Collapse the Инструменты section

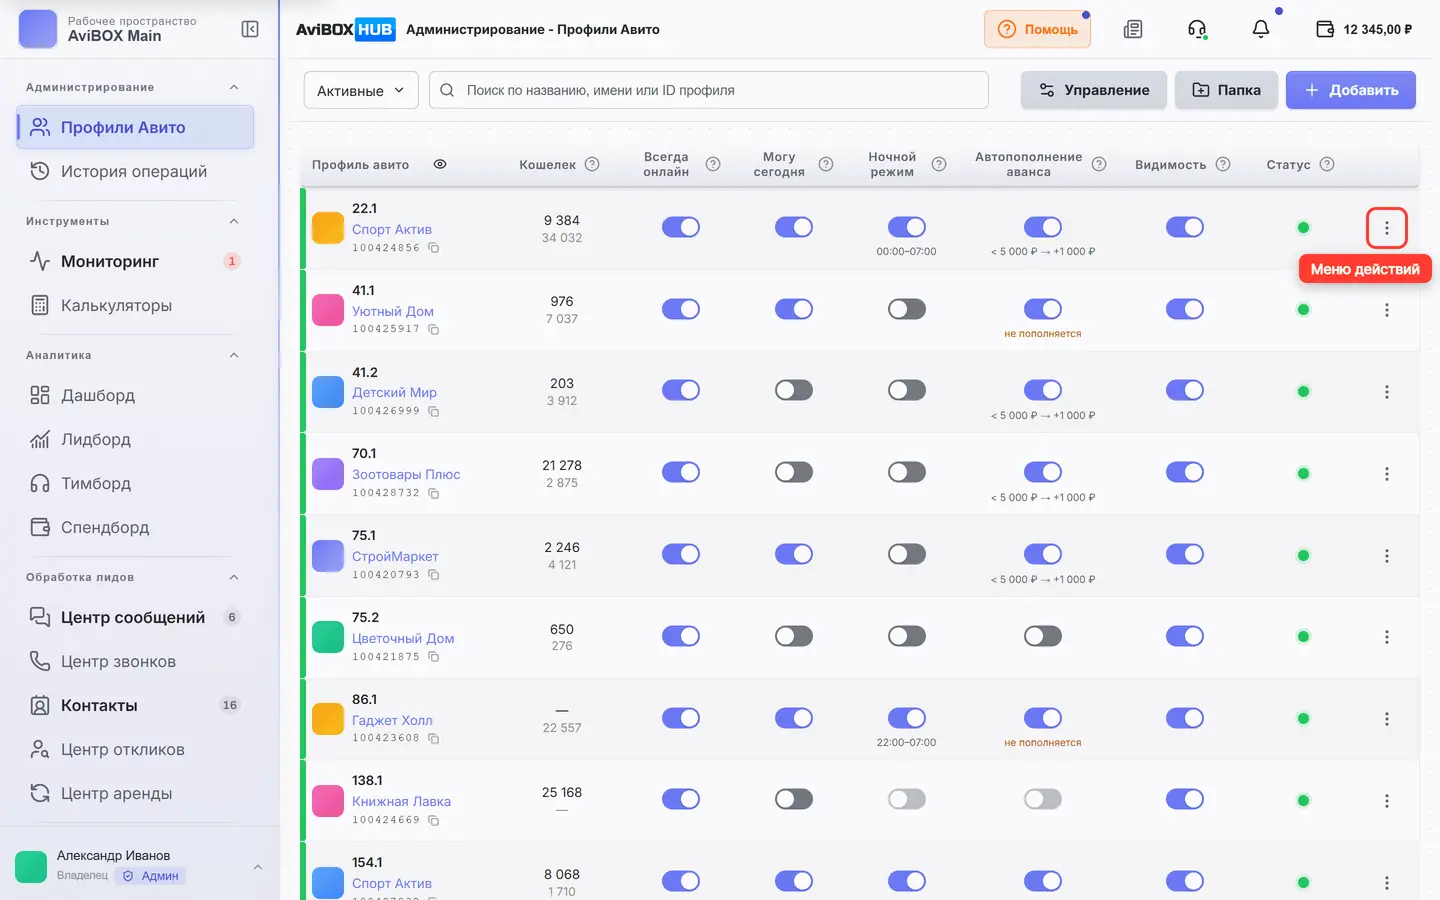tap(234, 221)
